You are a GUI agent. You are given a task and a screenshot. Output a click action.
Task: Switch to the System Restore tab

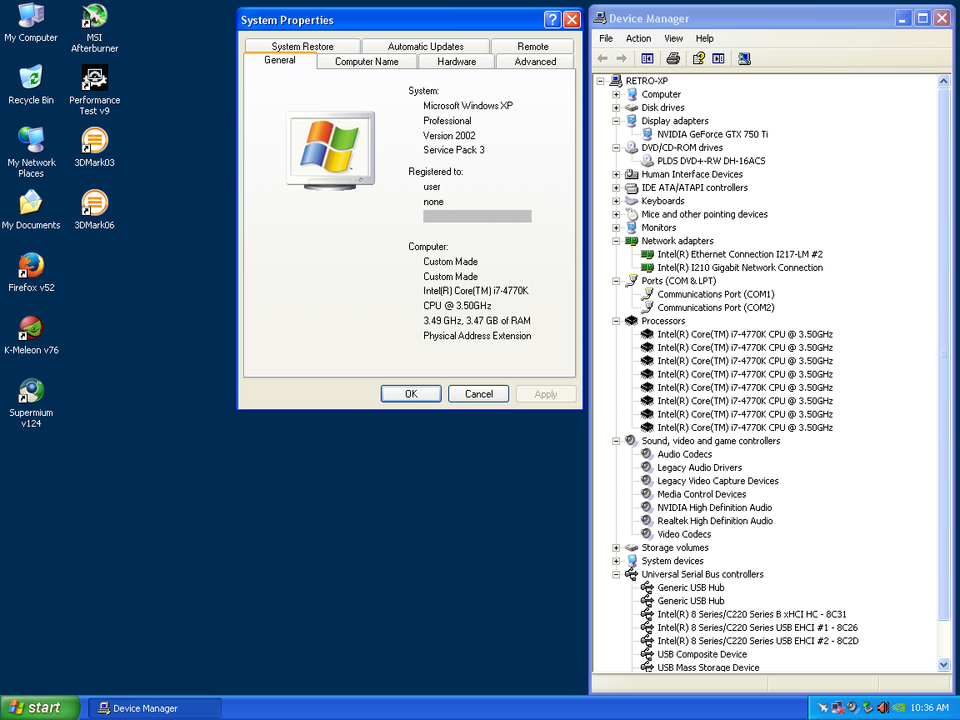click(x=302, y=46)
